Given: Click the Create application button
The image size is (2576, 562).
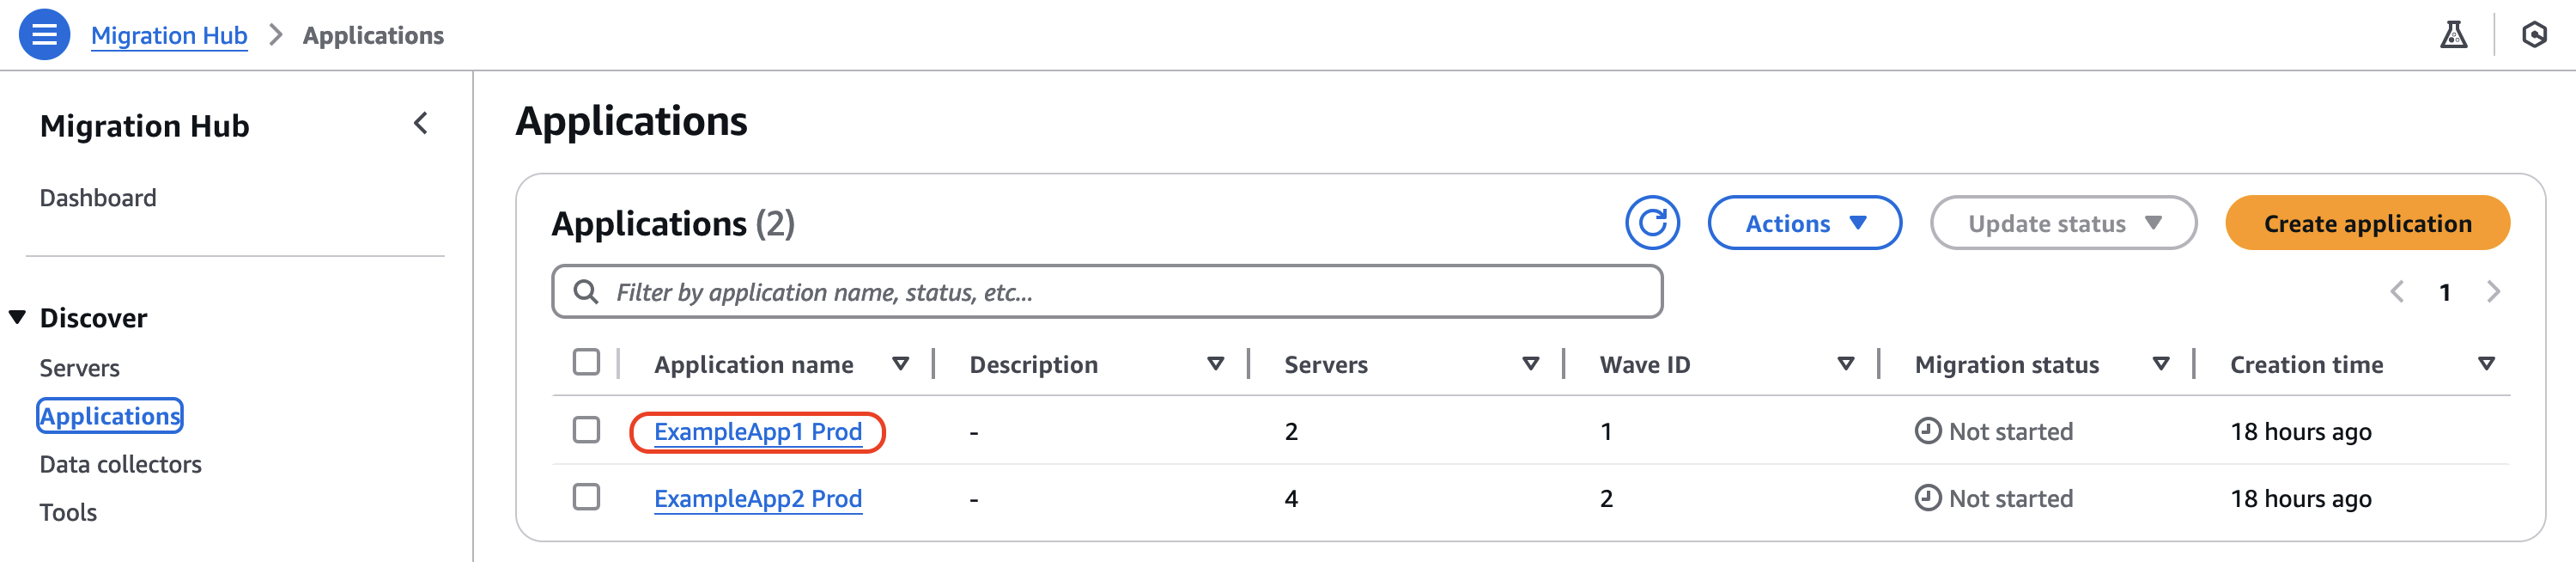Looking at the screenshot, I should click(x=2367, y=223).
